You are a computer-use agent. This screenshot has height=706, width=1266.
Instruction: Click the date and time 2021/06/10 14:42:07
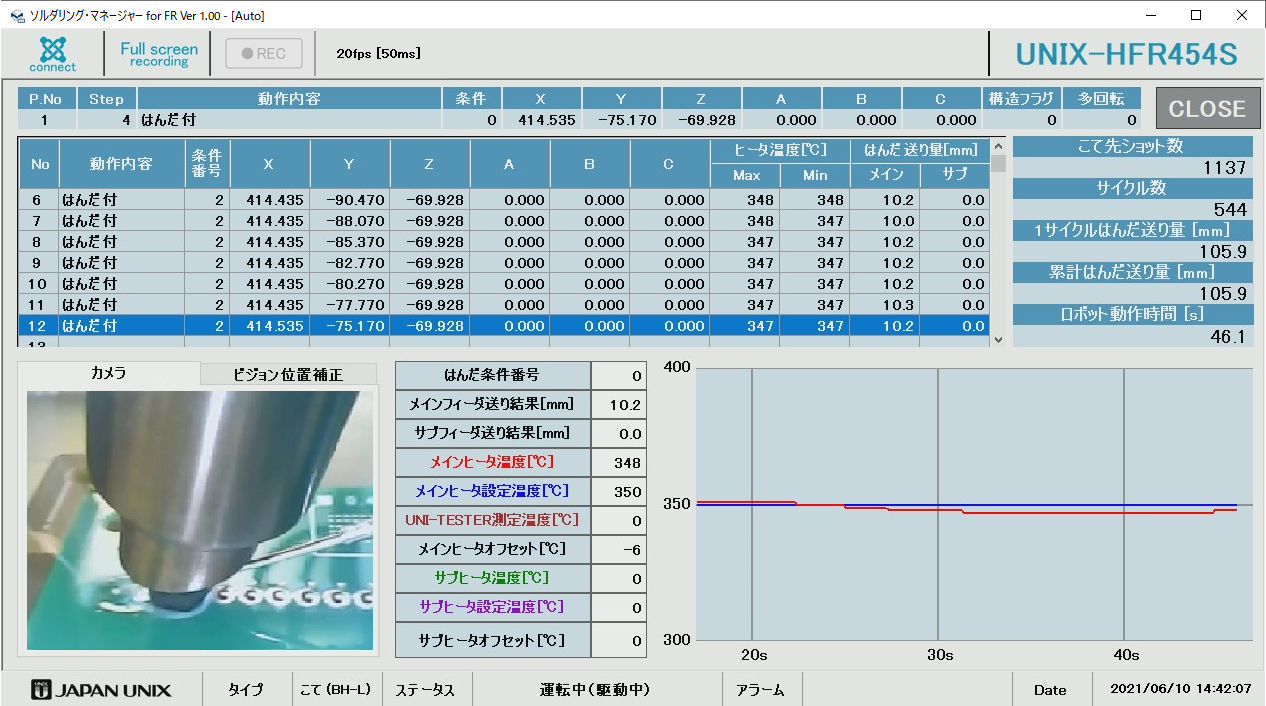(1181, 689)
